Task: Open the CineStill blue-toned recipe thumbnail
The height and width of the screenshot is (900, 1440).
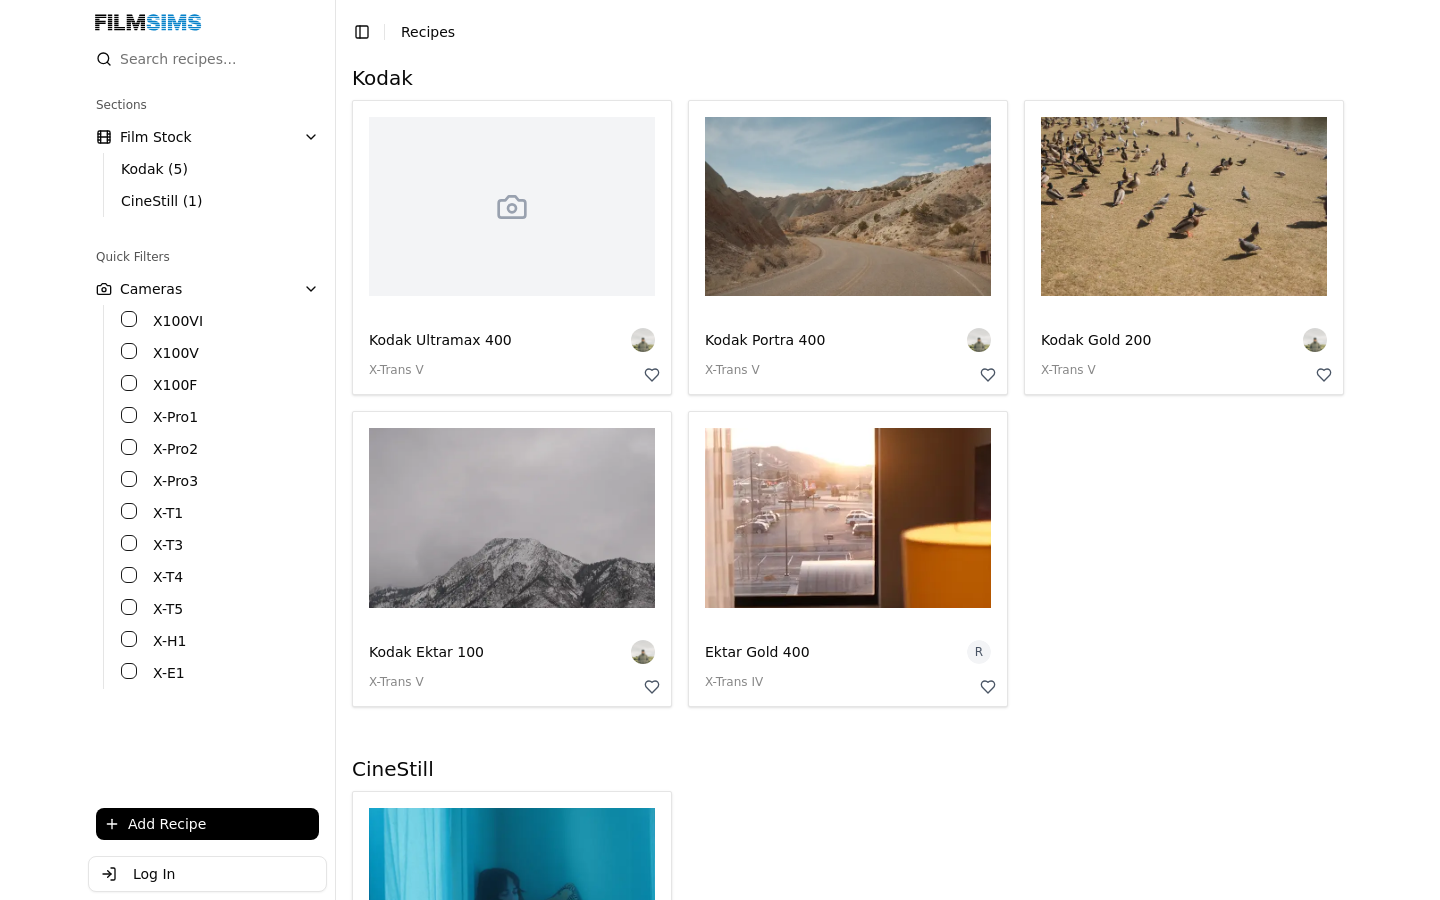Action: tap(512, 854)
